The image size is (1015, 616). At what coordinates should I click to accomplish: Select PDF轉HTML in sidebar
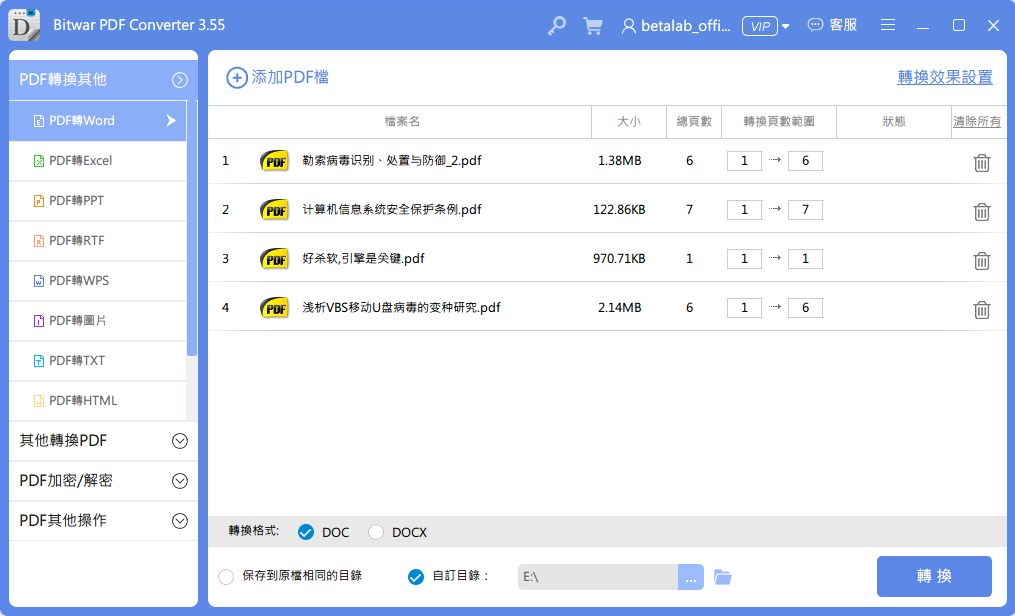[98, 401]
